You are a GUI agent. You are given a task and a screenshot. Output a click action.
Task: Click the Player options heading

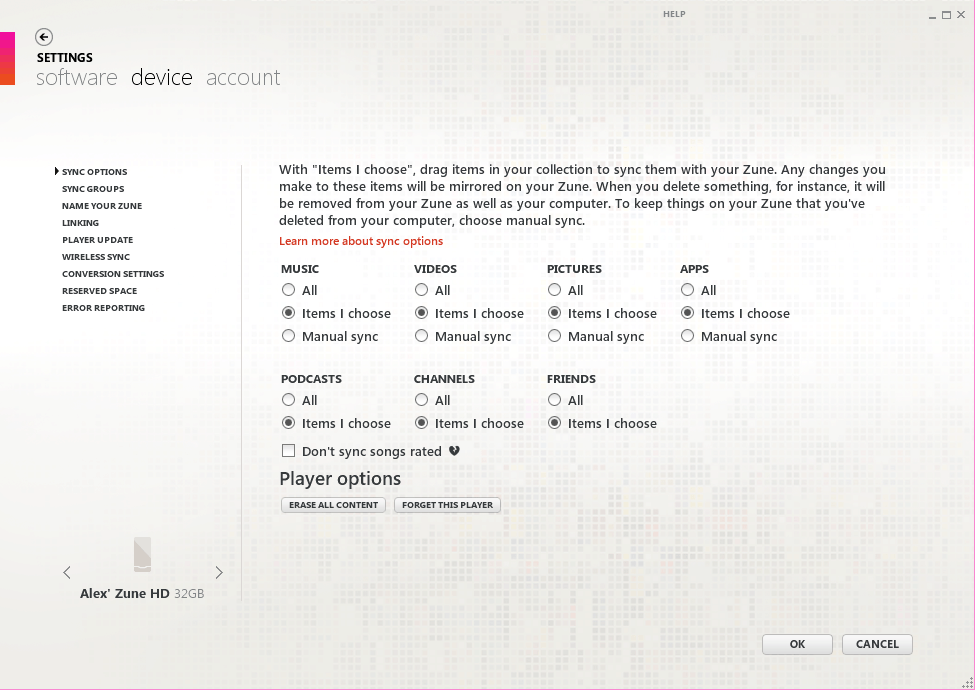tap(340, 479)
